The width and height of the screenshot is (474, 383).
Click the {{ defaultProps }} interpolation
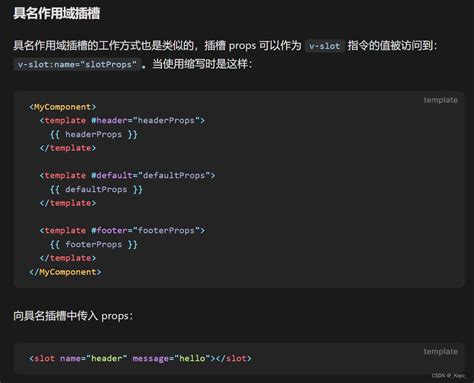tap(96, 189)
